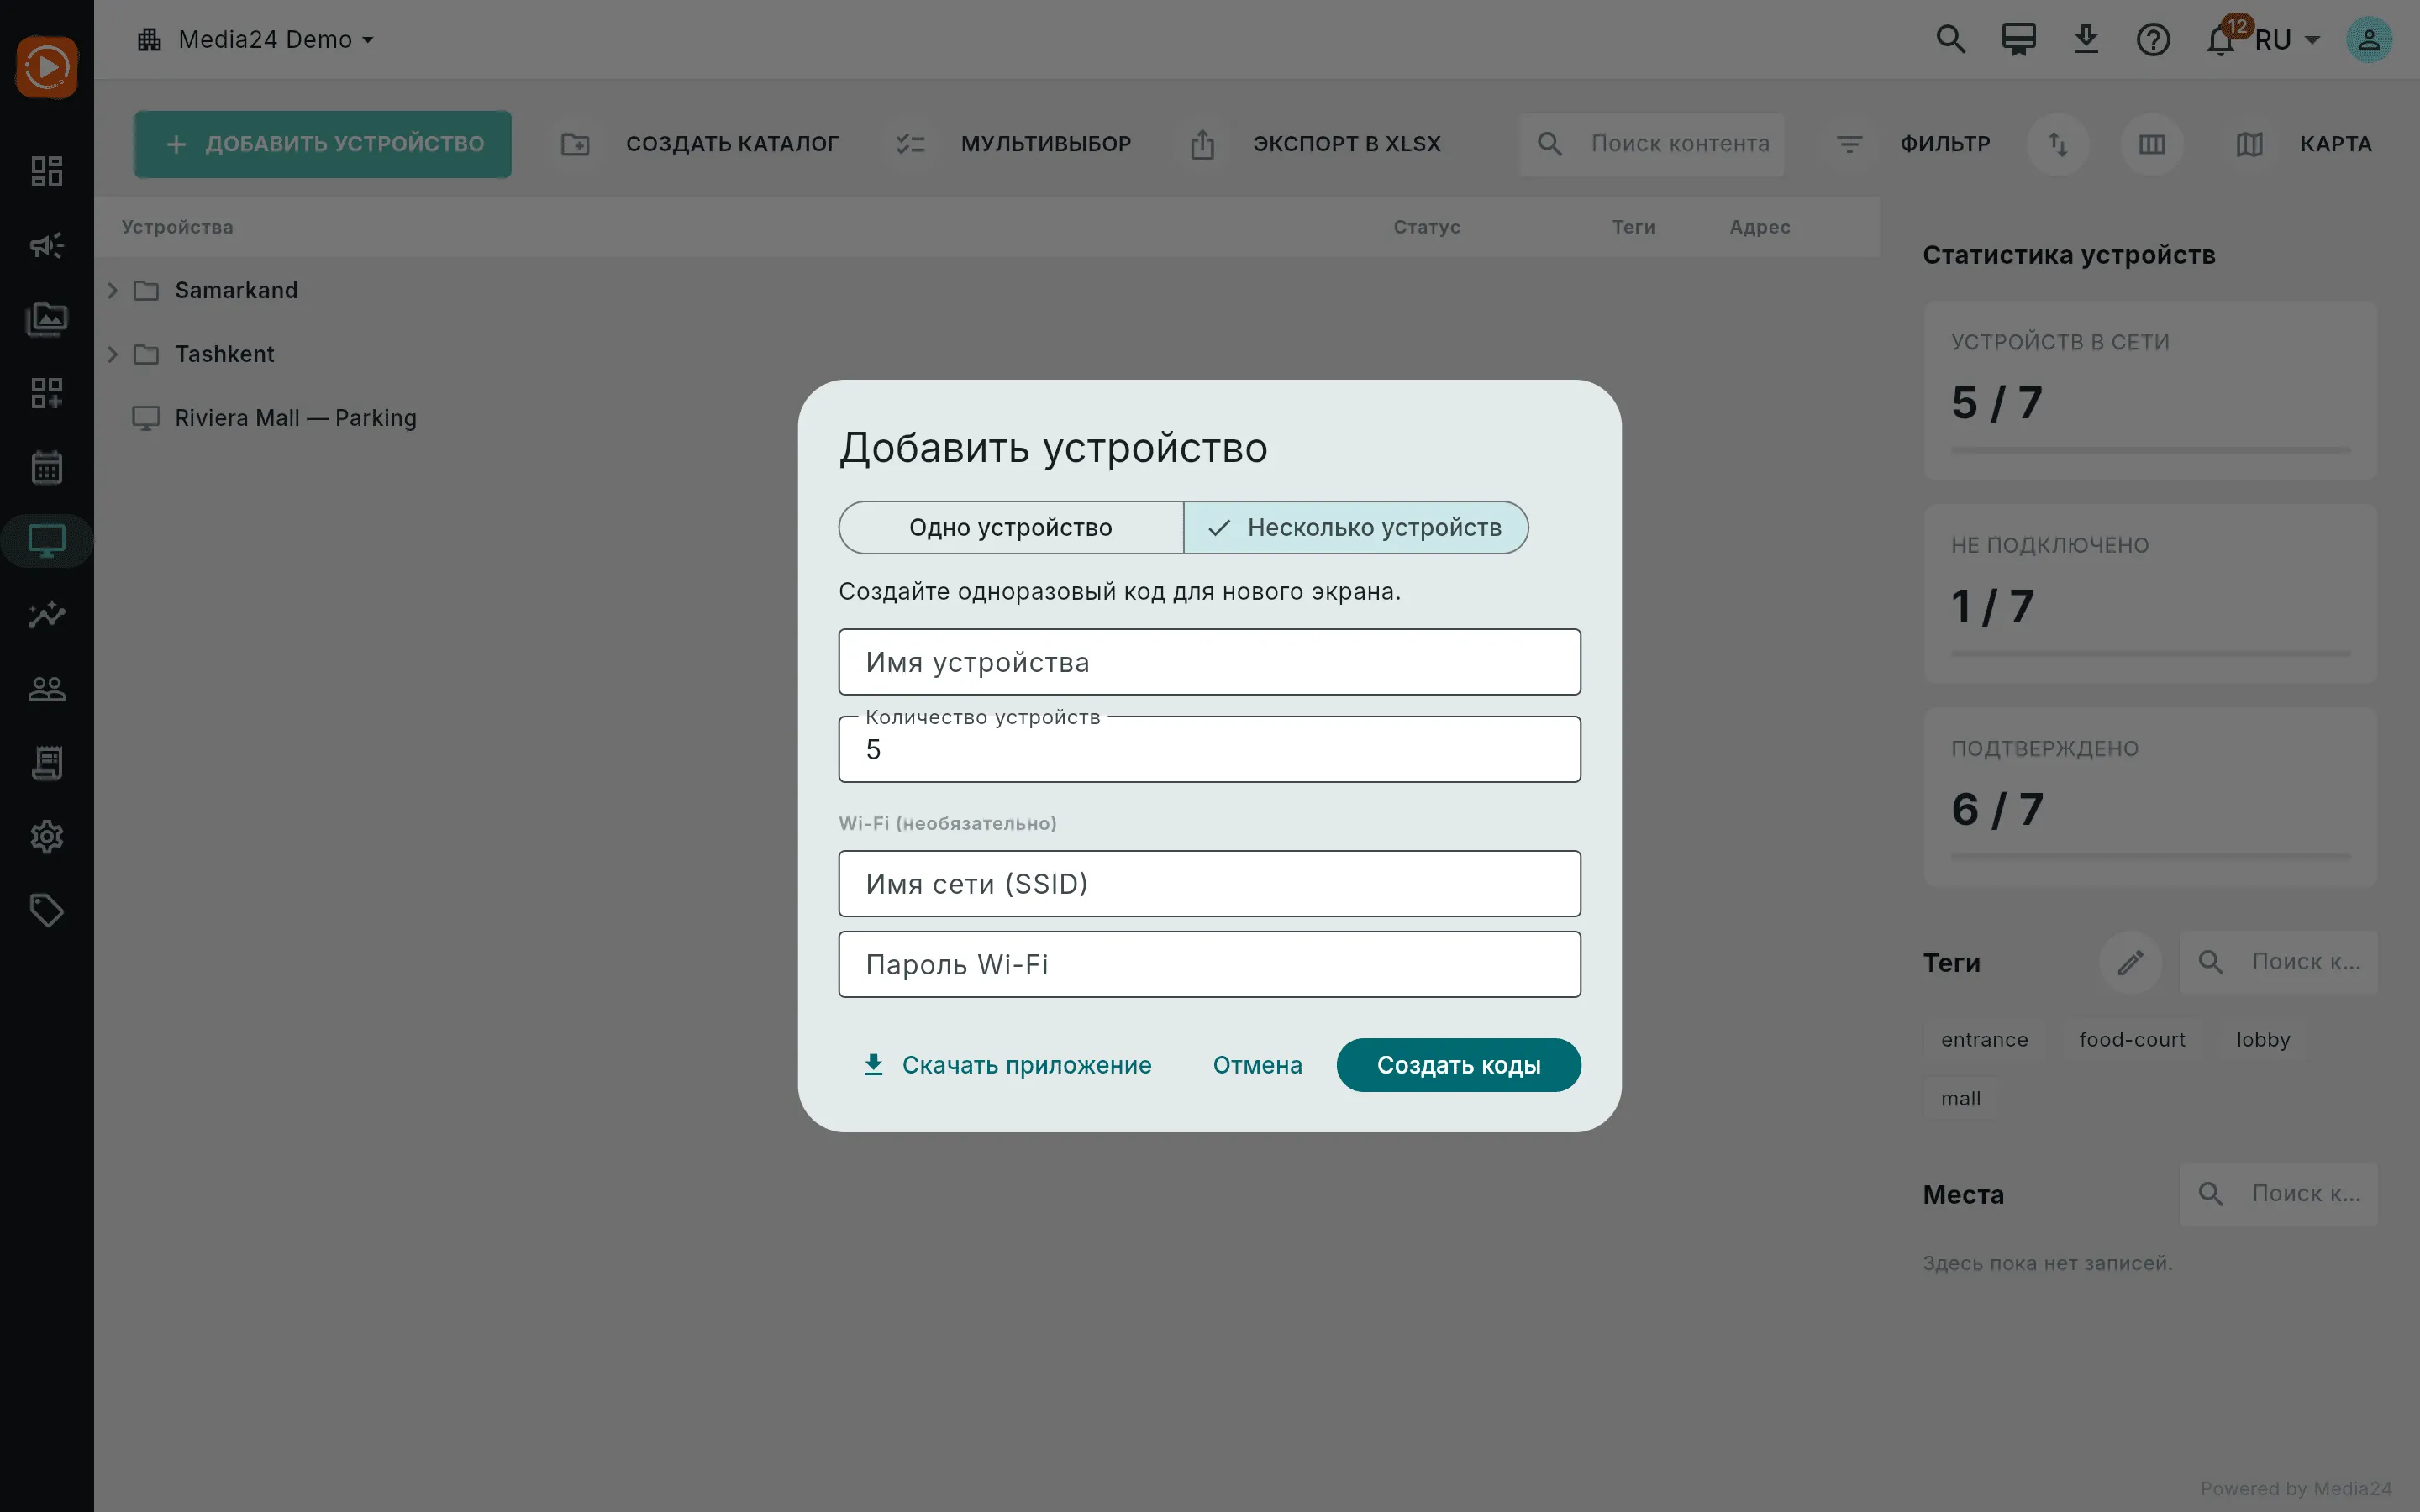2420x1512 pixels.
Task: Click Создать коды button
Action: (1458, 1065)
